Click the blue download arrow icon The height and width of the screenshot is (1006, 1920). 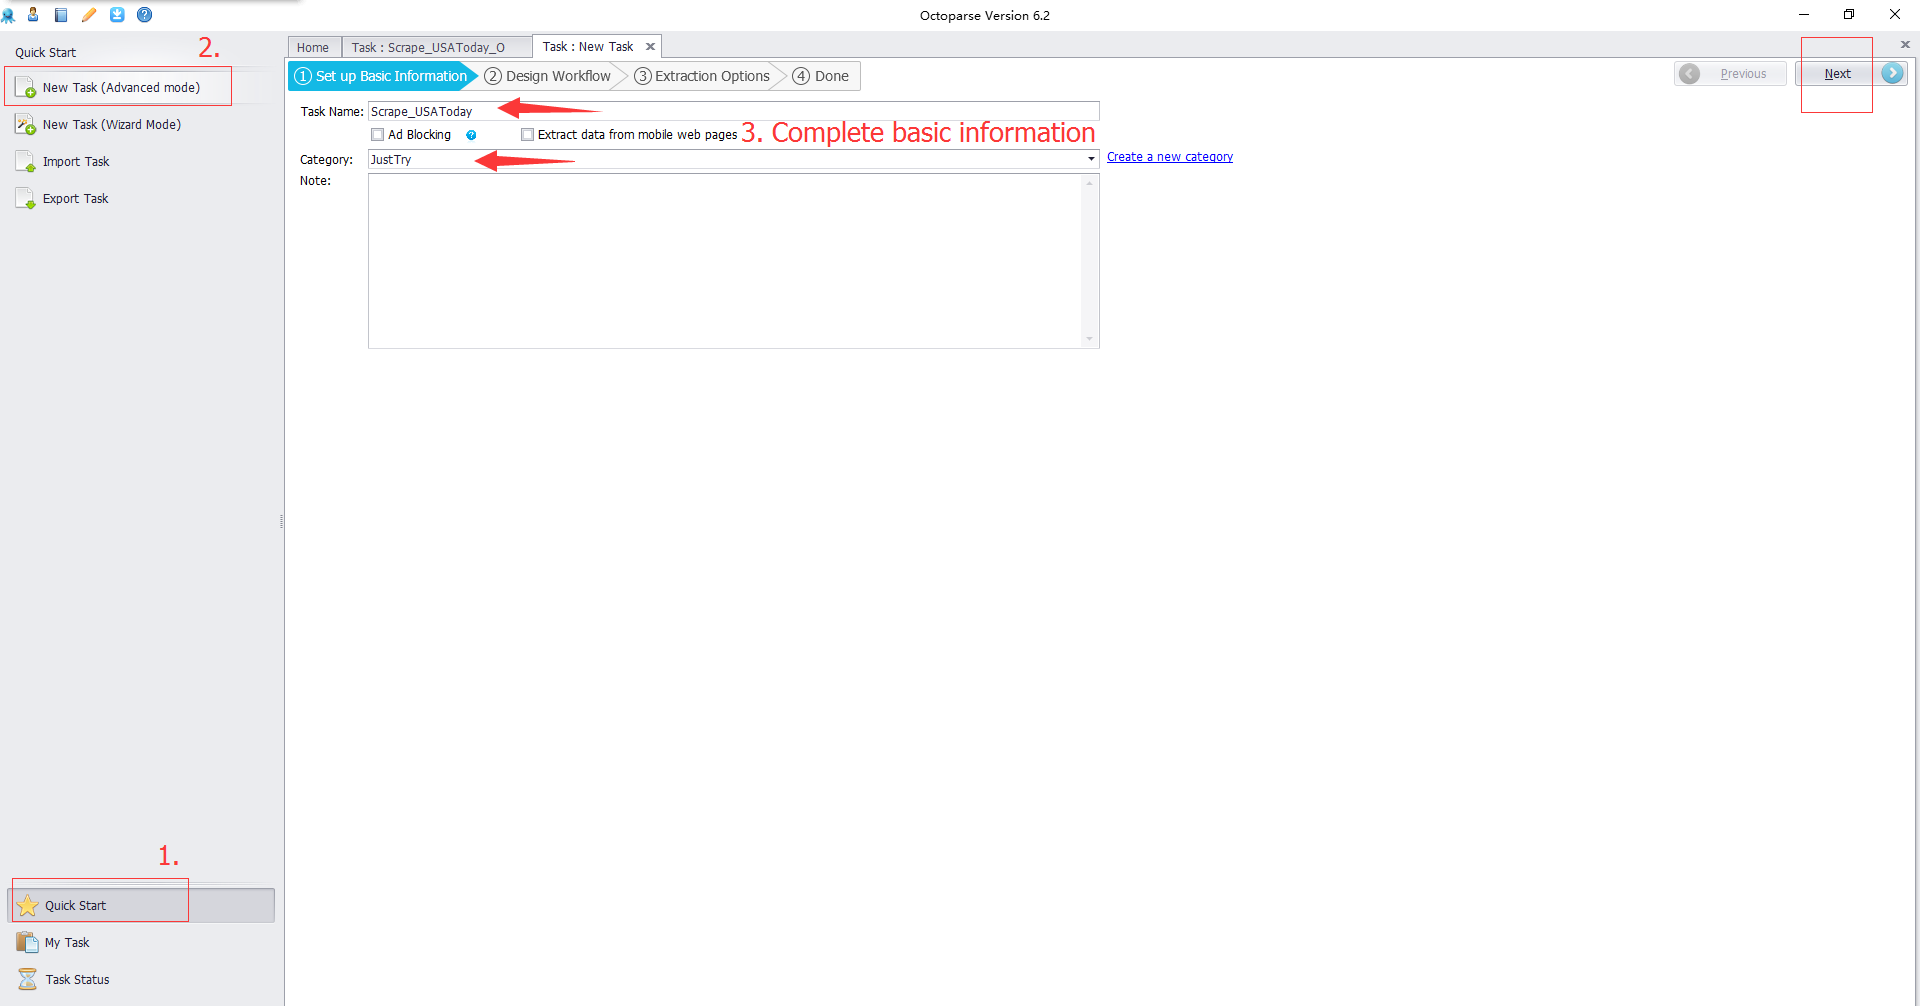pyautogui.click(x=117, y=15)
